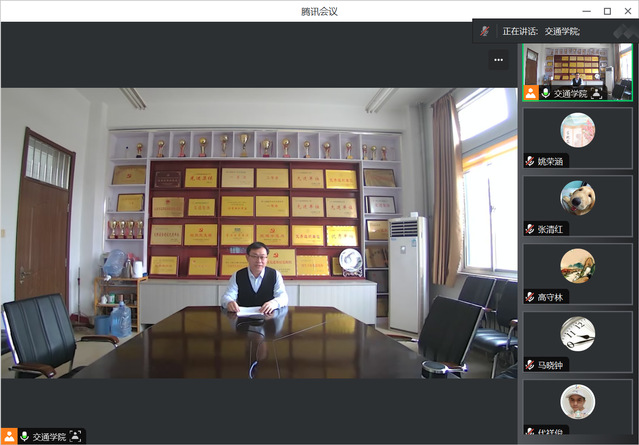Screen dimensions: 639x445
Task: Click spotlight icon on 交通学院 sidebar thumbnail
Action: pyautogui.click(x=597, y=93)
